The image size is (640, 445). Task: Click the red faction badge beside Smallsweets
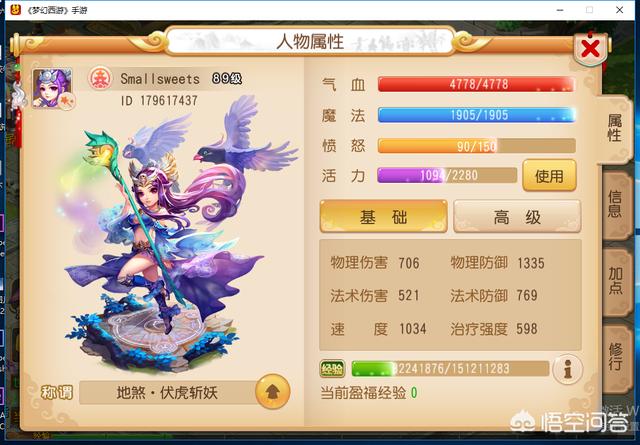pos(100,79)
